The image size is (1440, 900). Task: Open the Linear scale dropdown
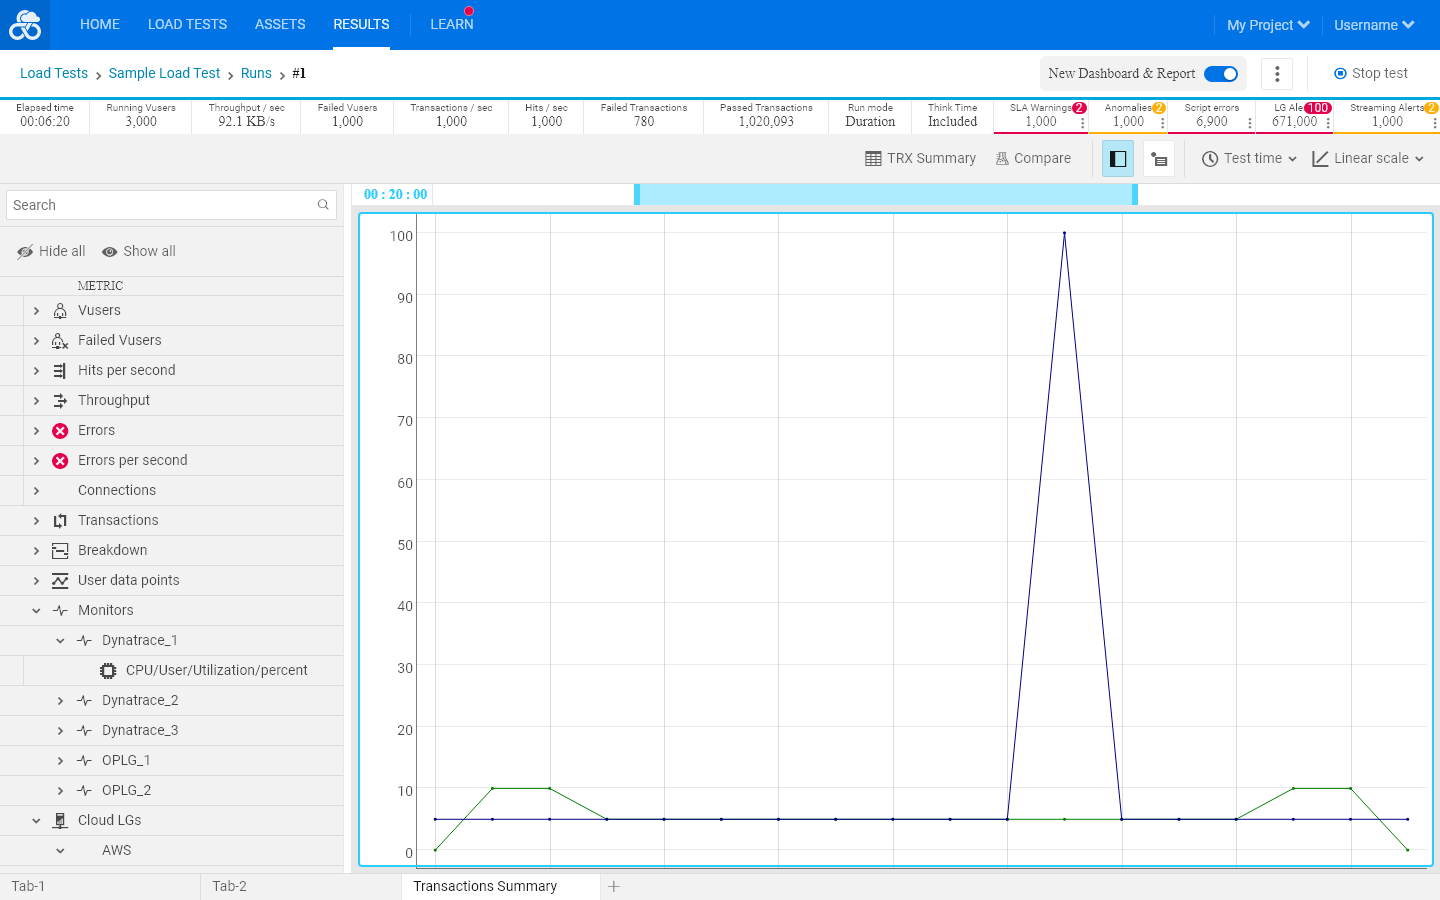[x=1368, y=159]
